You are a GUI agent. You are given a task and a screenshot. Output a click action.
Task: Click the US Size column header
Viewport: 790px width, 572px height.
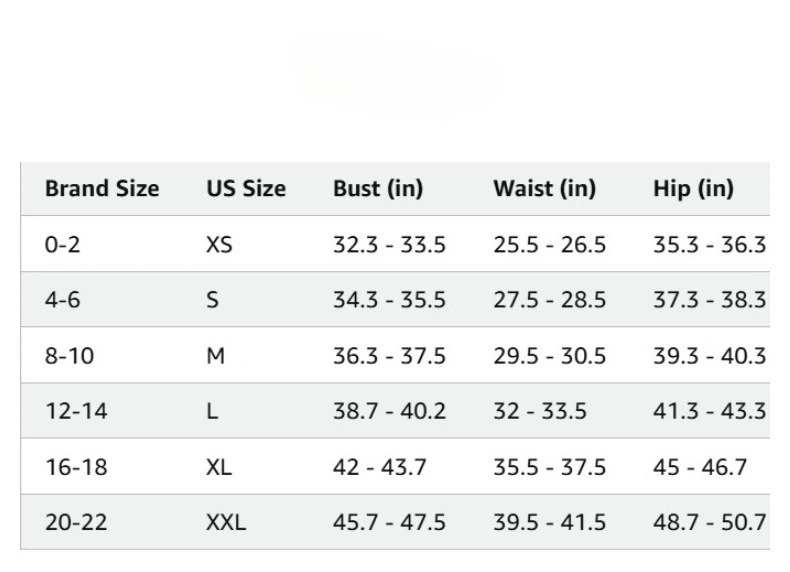point(246,188)
